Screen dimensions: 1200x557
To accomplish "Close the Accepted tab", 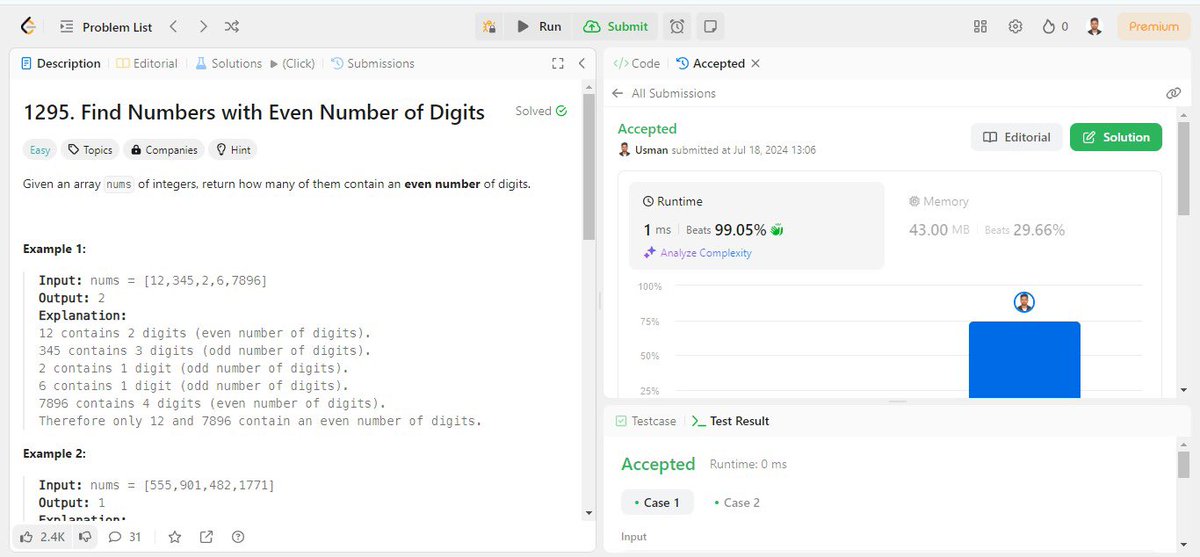I will [x=755, y=63].
